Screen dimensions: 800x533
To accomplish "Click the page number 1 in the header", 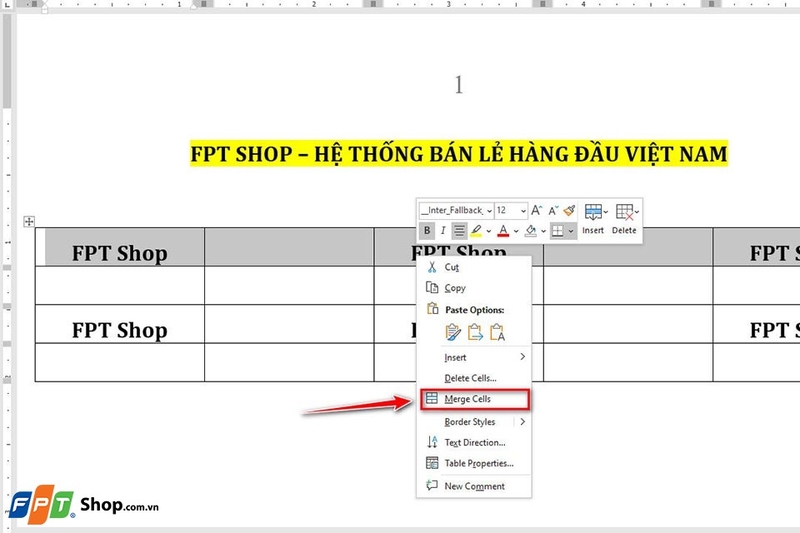I will point(459,84).
